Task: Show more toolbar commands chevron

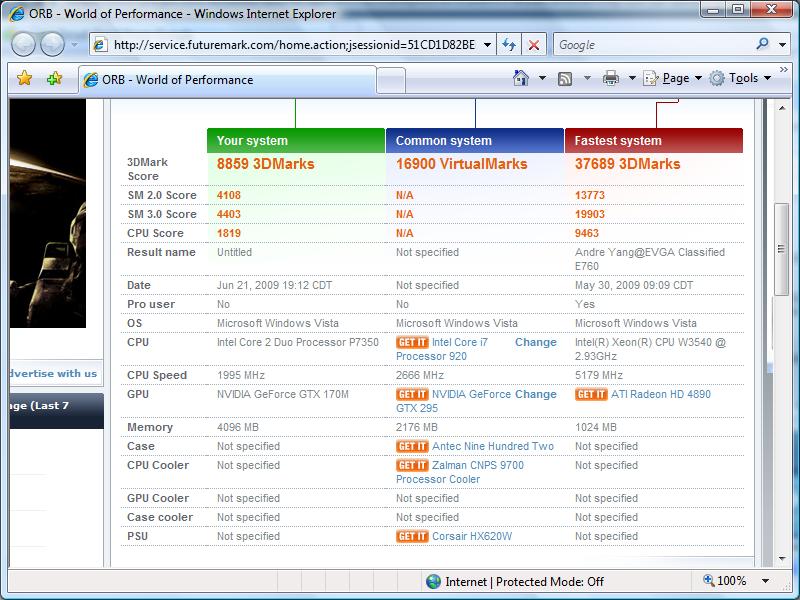Action: [x=784, y=69]
